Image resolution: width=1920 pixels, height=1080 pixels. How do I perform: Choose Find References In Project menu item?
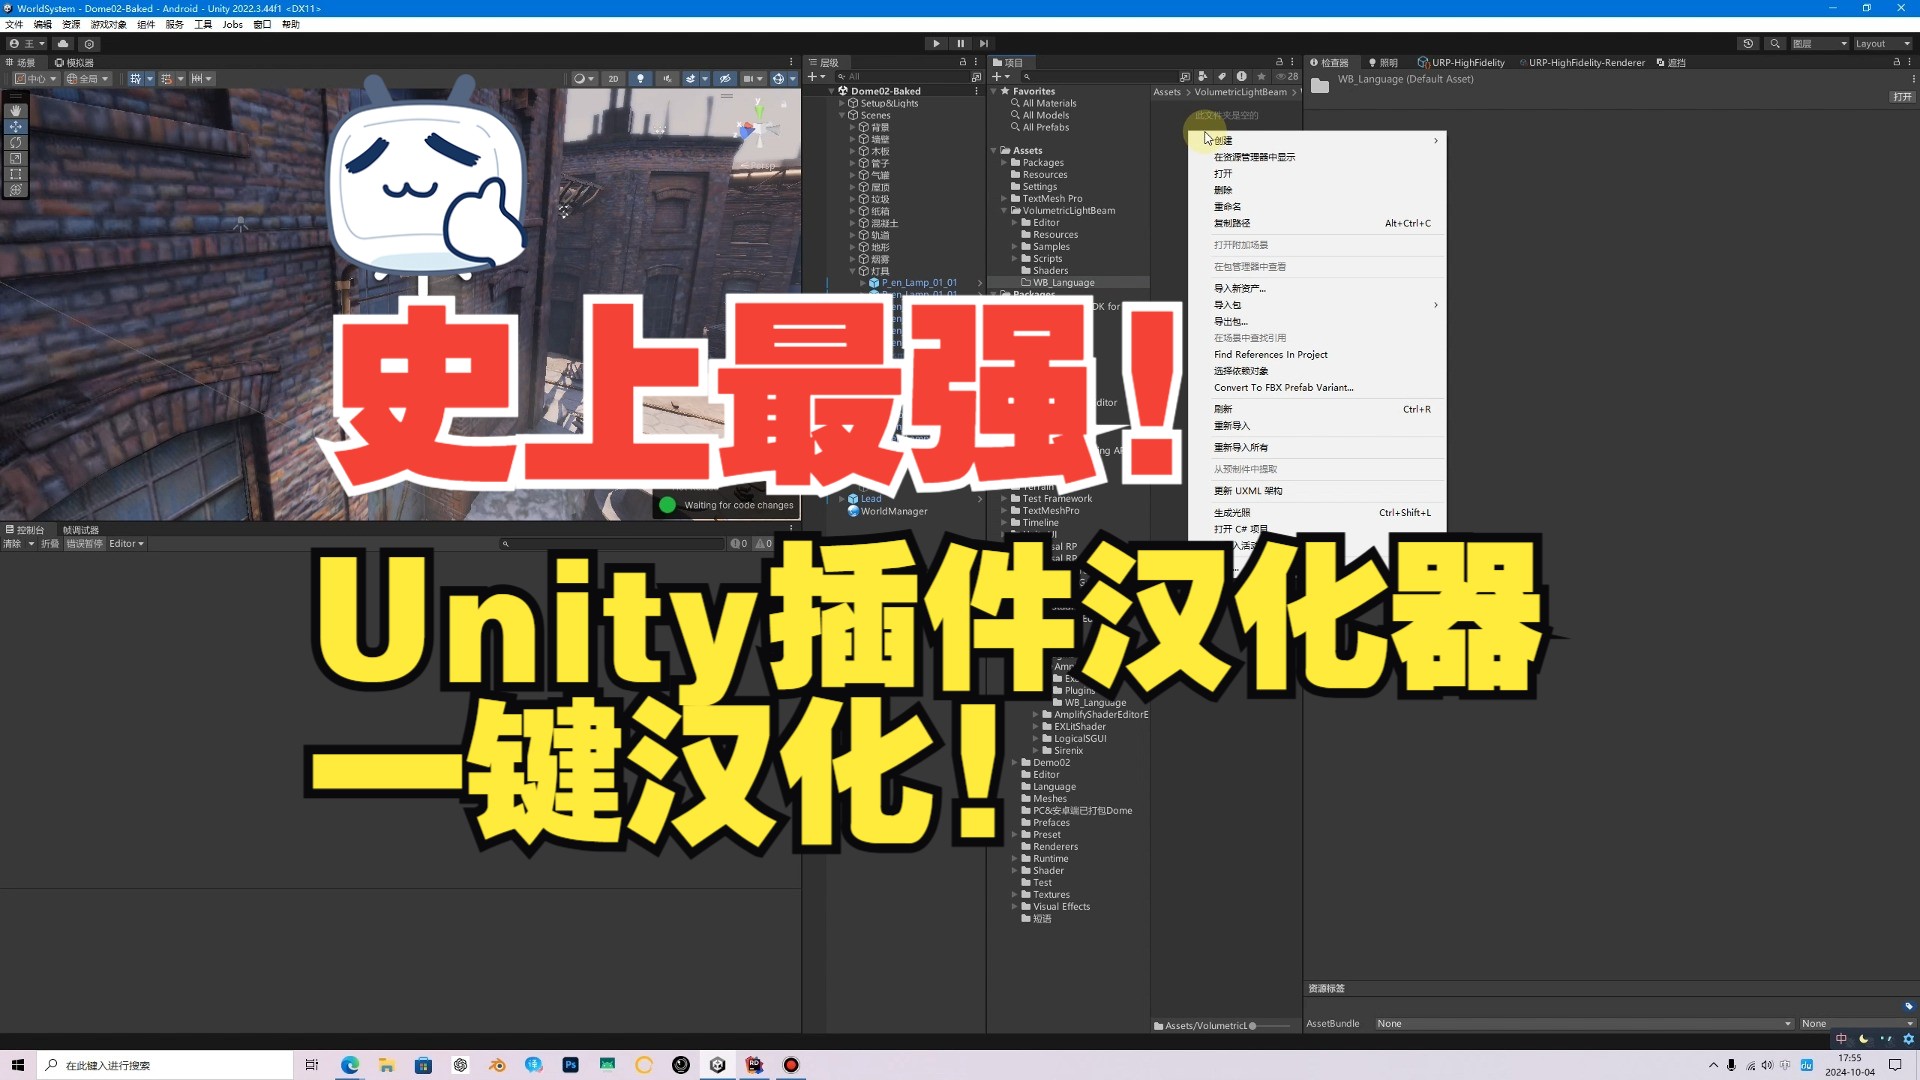[1270, 354]
